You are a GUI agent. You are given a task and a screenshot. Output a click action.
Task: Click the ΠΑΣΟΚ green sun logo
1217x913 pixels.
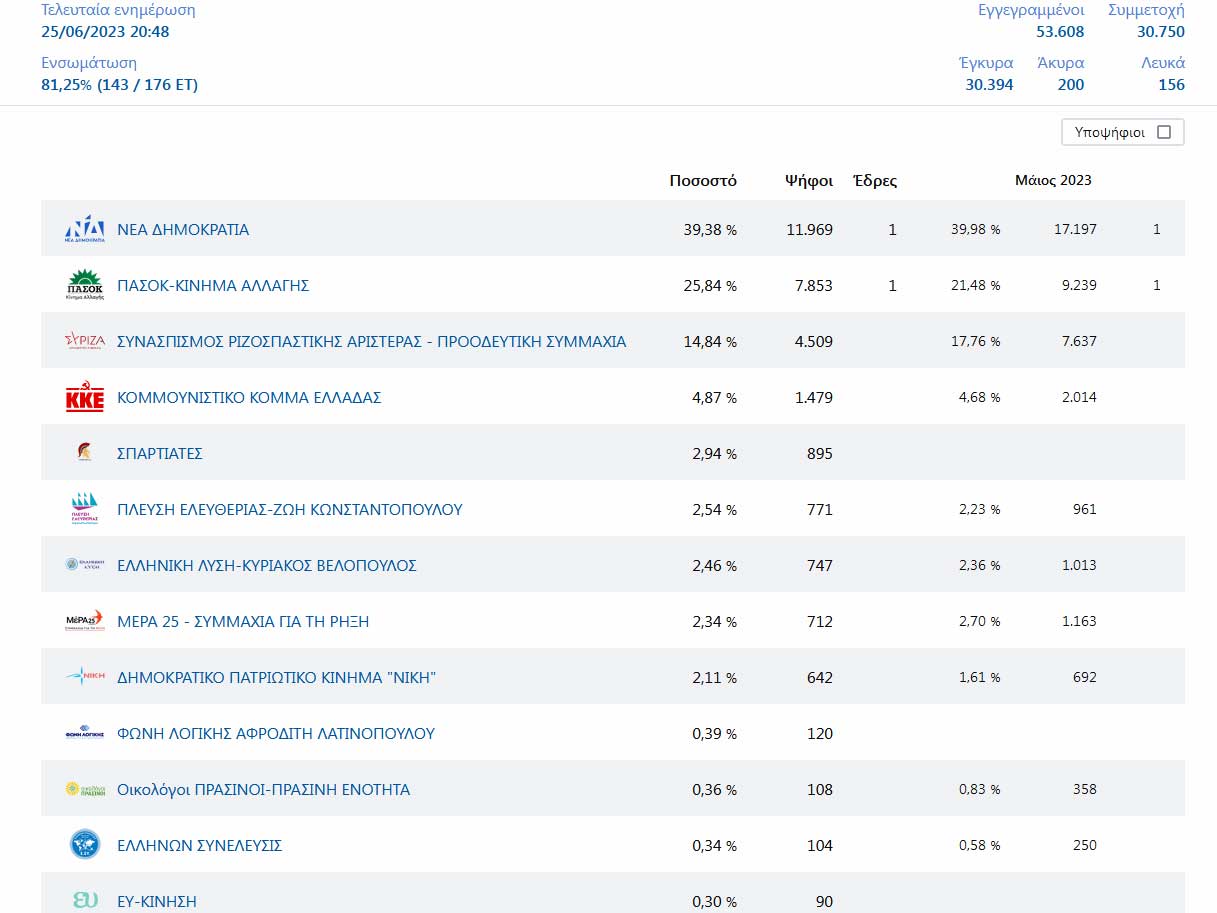point(85,285)
